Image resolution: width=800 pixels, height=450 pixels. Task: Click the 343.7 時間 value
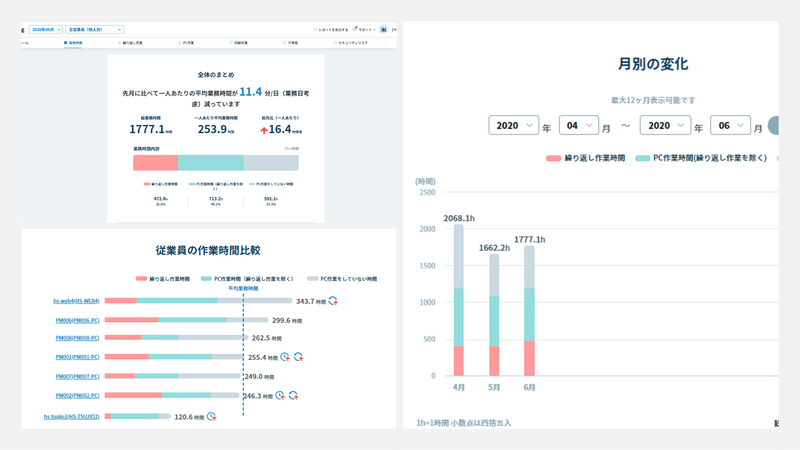tap(311, 302)
